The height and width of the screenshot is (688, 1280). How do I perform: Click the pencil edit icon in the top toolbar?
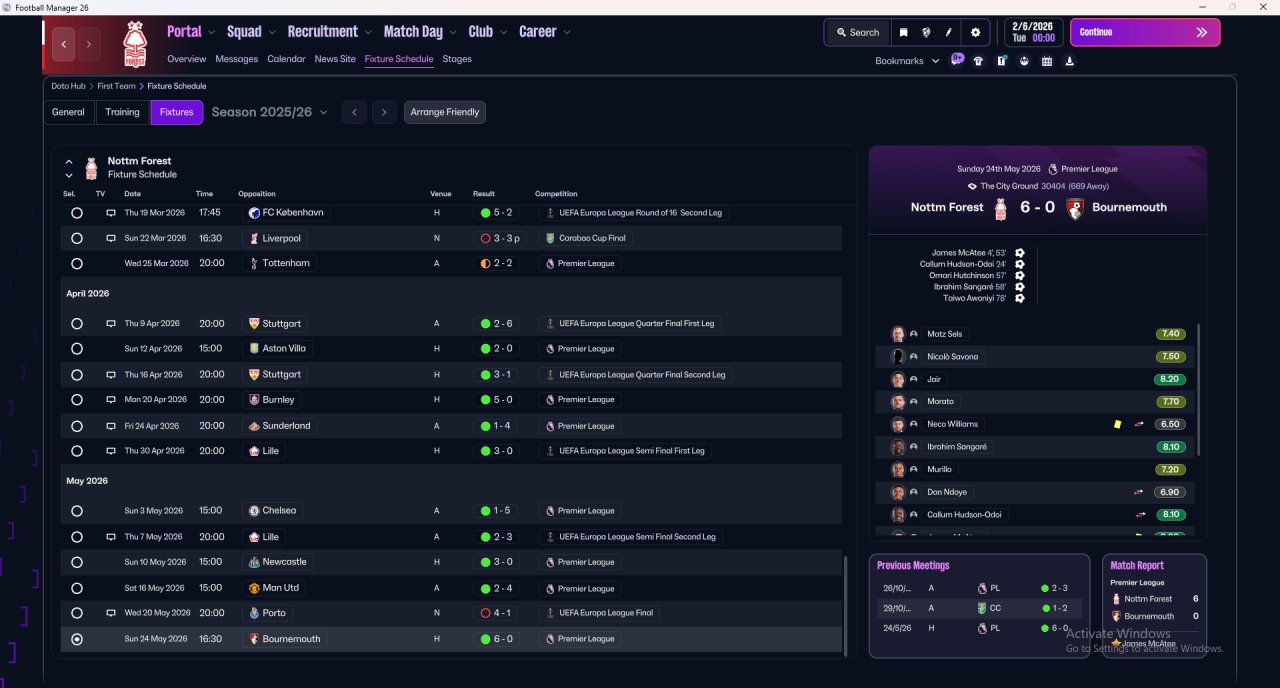949,32
